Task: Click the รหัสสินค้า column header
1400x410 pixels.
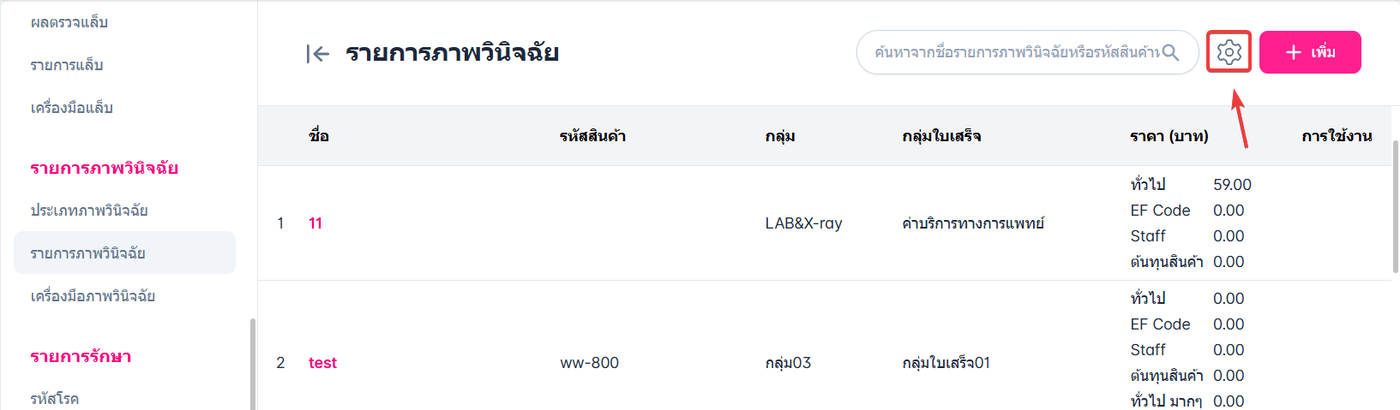Action: (593, 136)
